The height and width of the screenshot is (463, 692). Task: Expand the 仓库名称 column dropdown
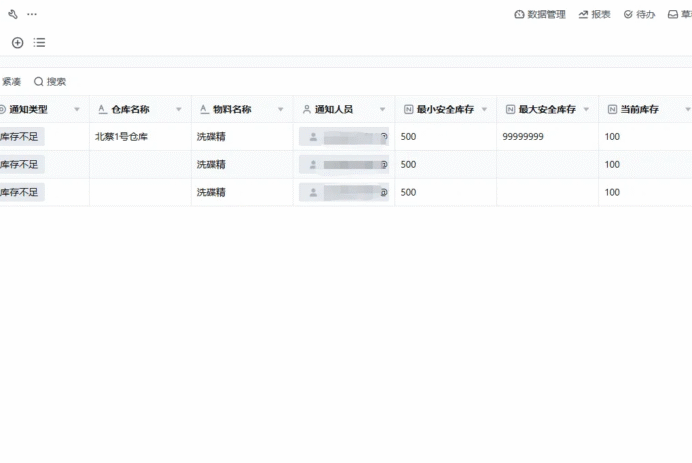pos(179,109)
